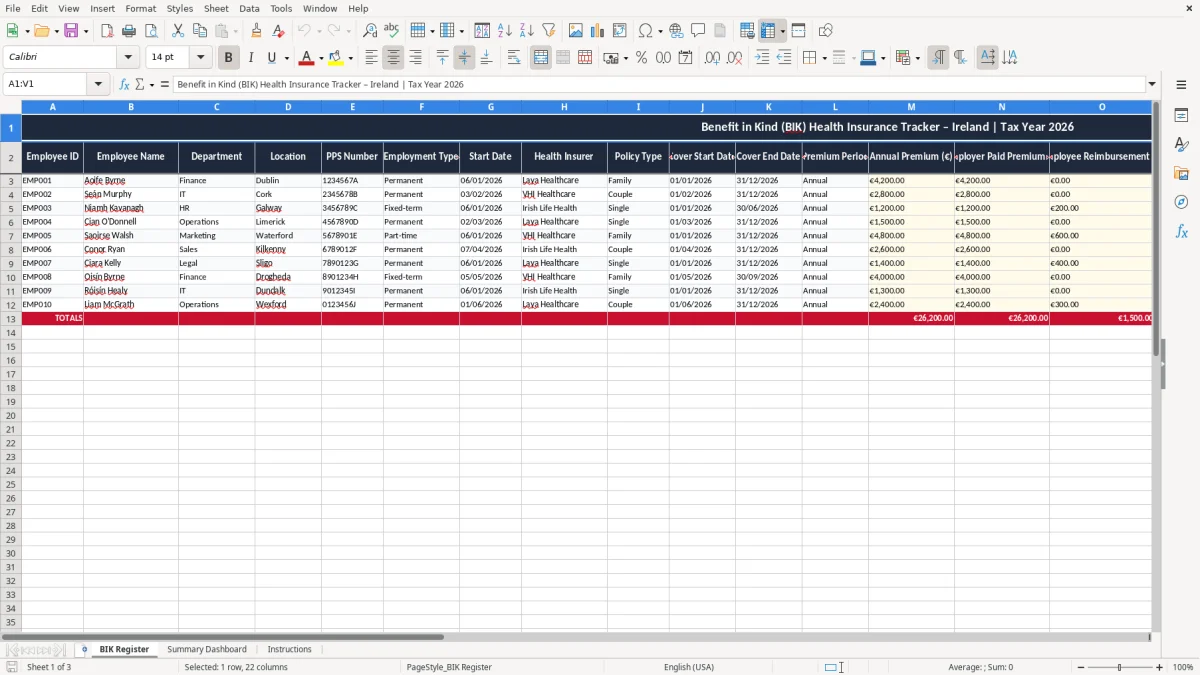Clear direct formatting
Viewport: 1200px width, 675px height.
point(278,31)
